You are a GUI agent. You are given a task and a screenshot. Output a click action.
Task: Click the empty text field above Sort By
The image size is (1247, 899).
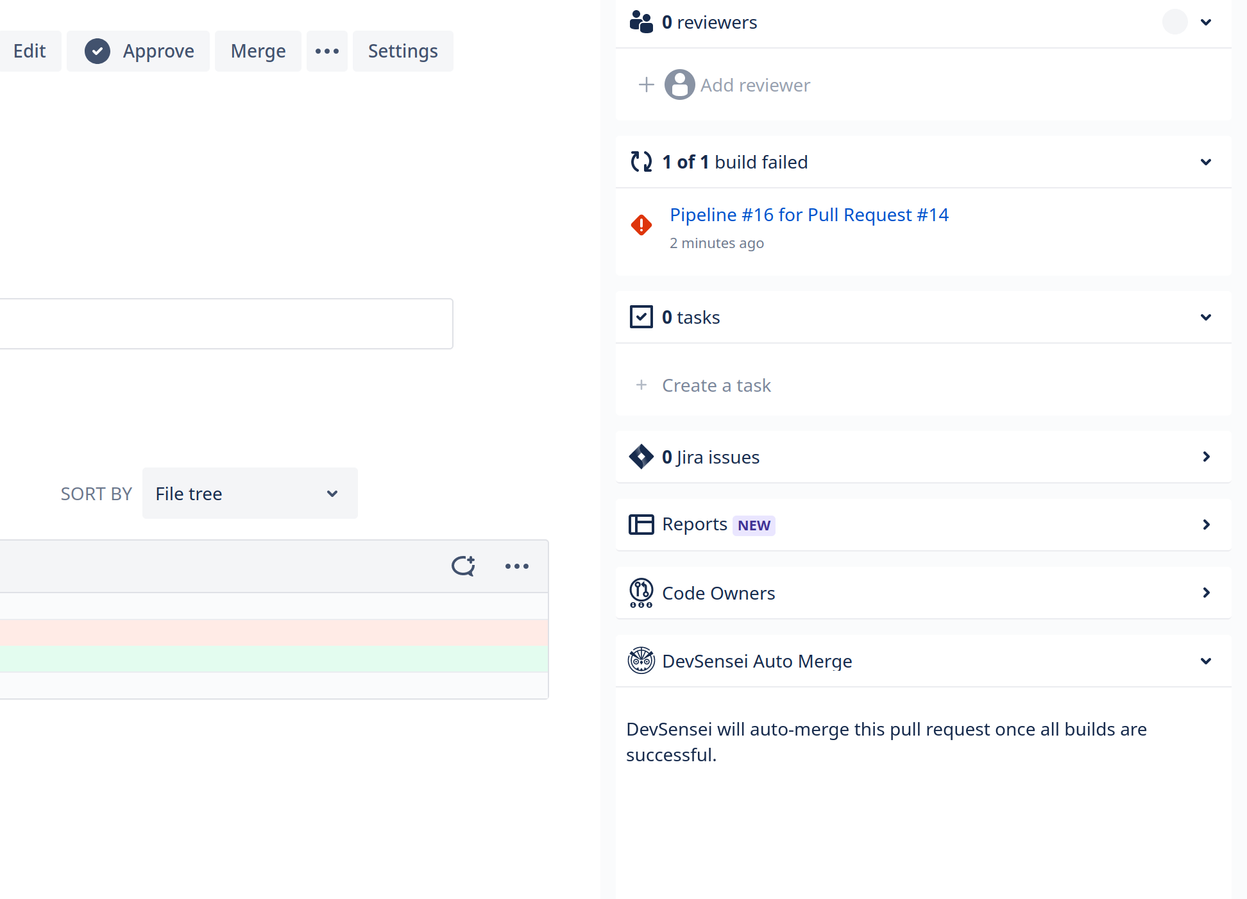[226, 323]
